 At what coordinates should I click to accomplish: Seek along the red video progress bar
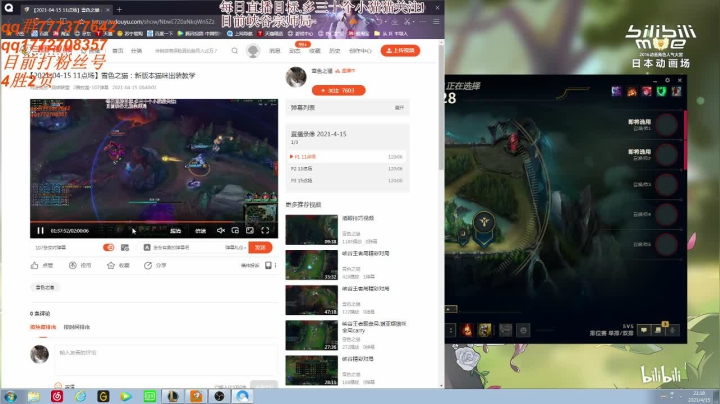[x=154, y=222]
